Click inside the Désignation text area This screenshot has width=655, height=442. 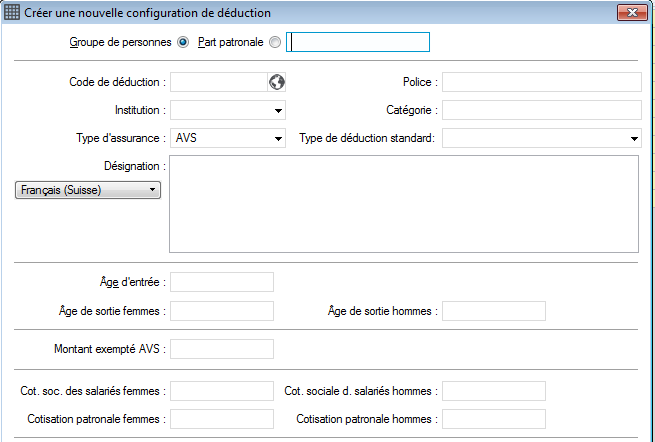404,204
